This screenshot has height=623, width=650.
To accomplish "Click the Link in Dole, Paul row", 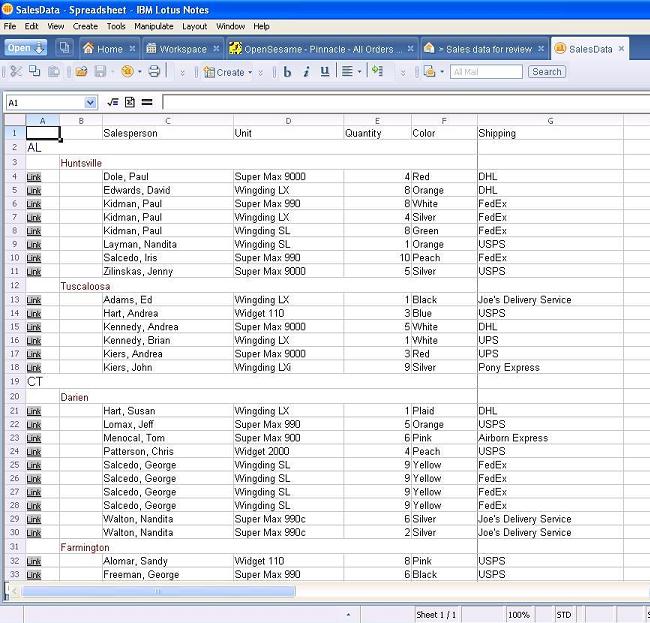I will tap(34, 177).
